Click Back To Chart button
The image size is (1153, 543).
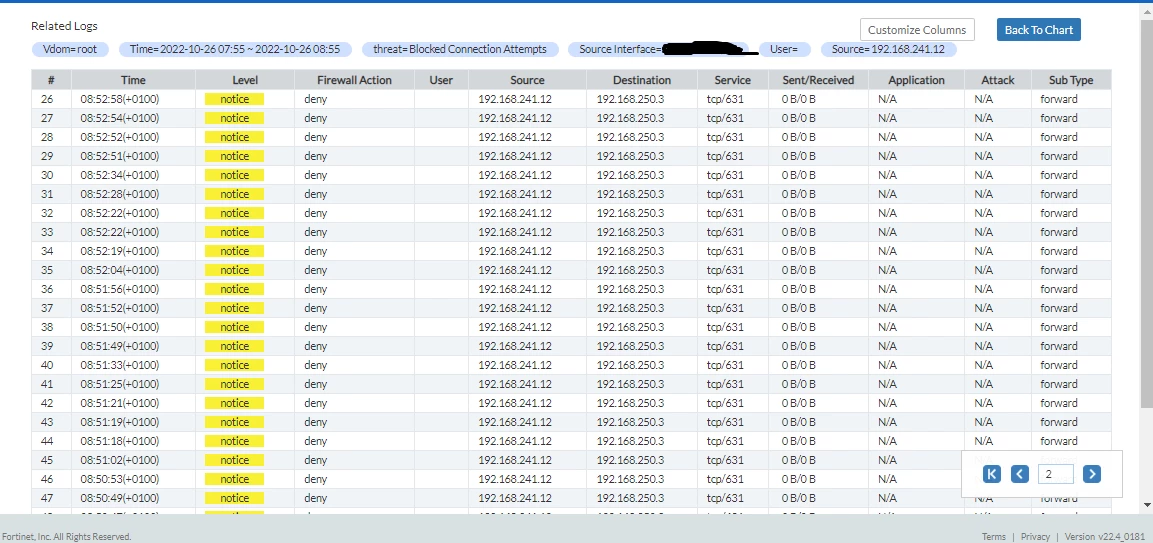(1038, 30)
